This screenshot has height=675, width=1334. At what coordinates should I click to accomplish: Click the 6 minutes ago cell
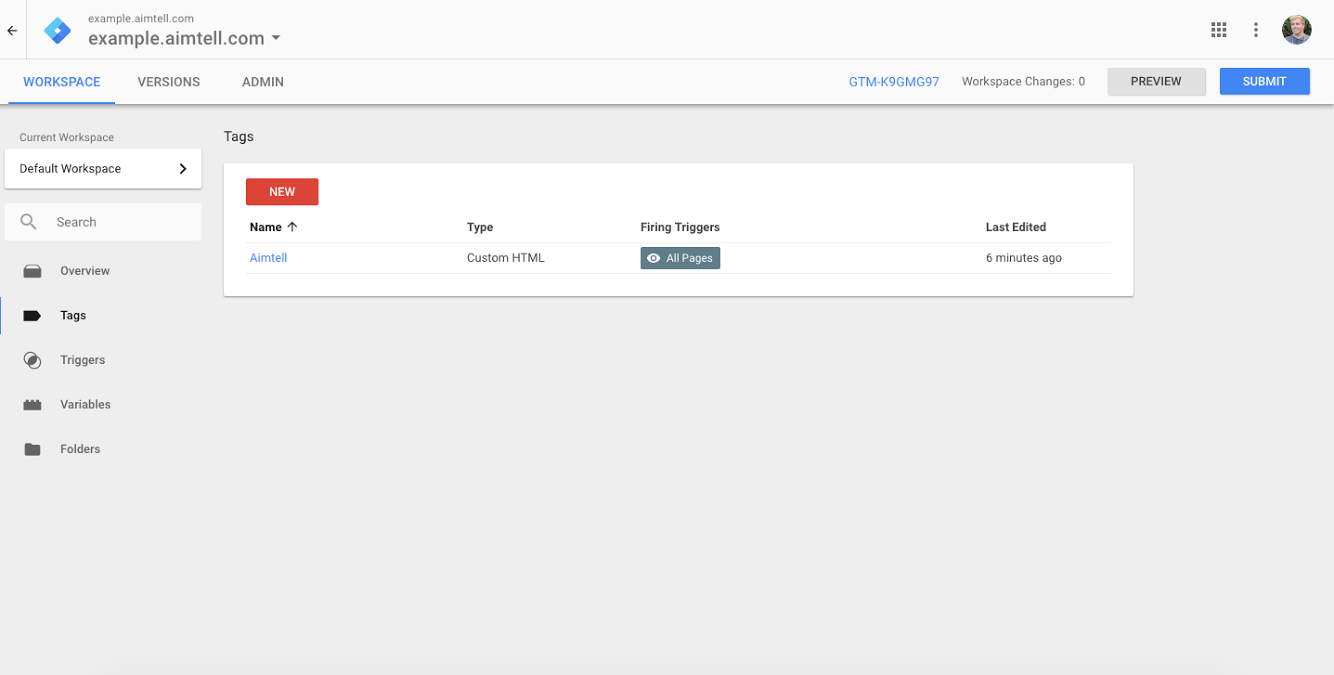coord(1024,258)
